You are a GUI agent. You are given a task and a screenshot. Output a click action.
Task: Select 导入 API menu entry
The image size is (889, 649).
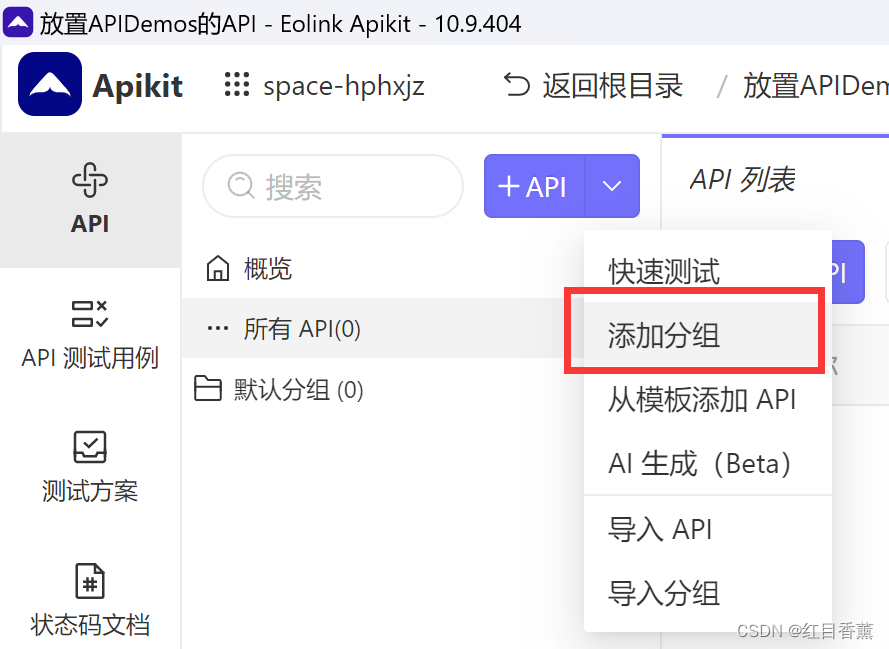pos(661,529)
